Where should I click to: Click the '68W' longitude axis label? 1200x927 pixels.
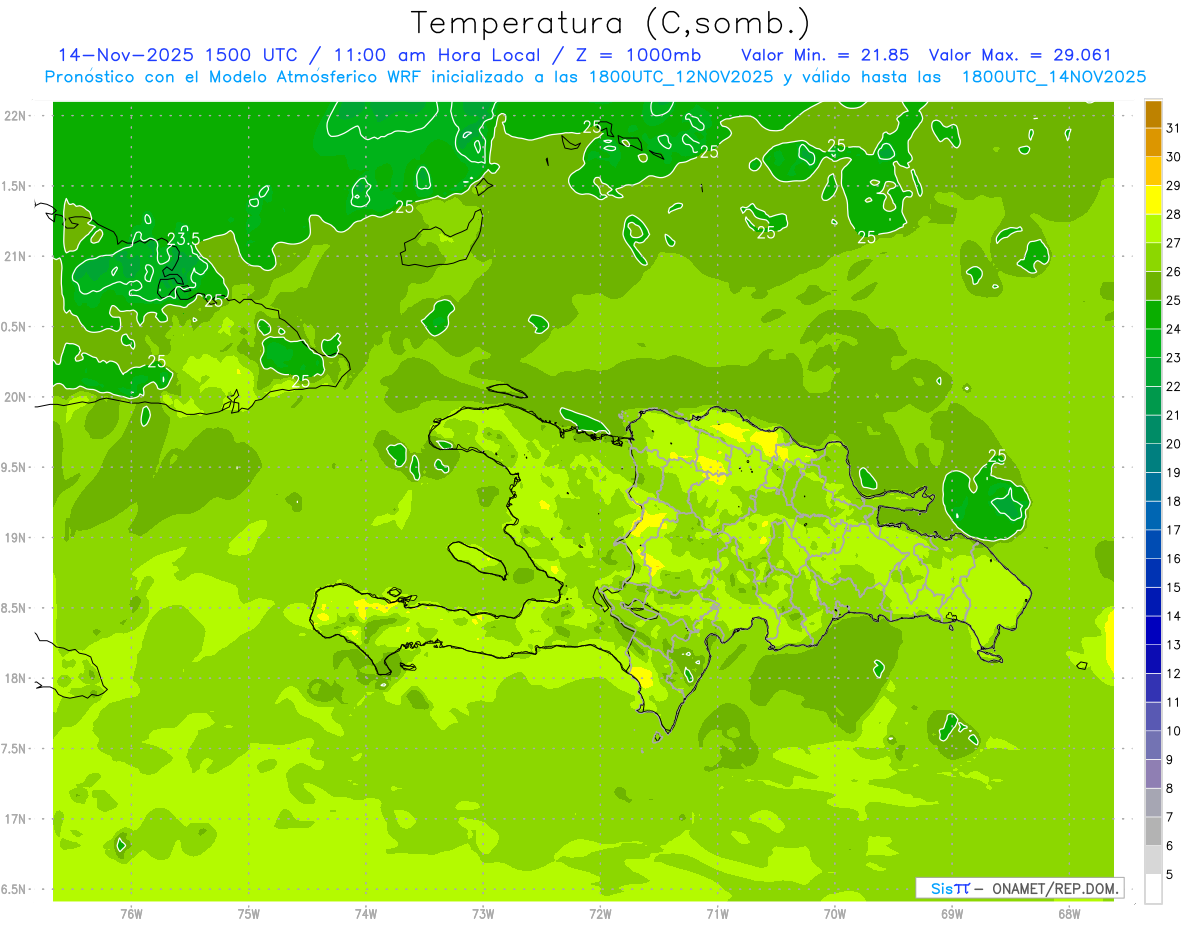pos(1069,915)
